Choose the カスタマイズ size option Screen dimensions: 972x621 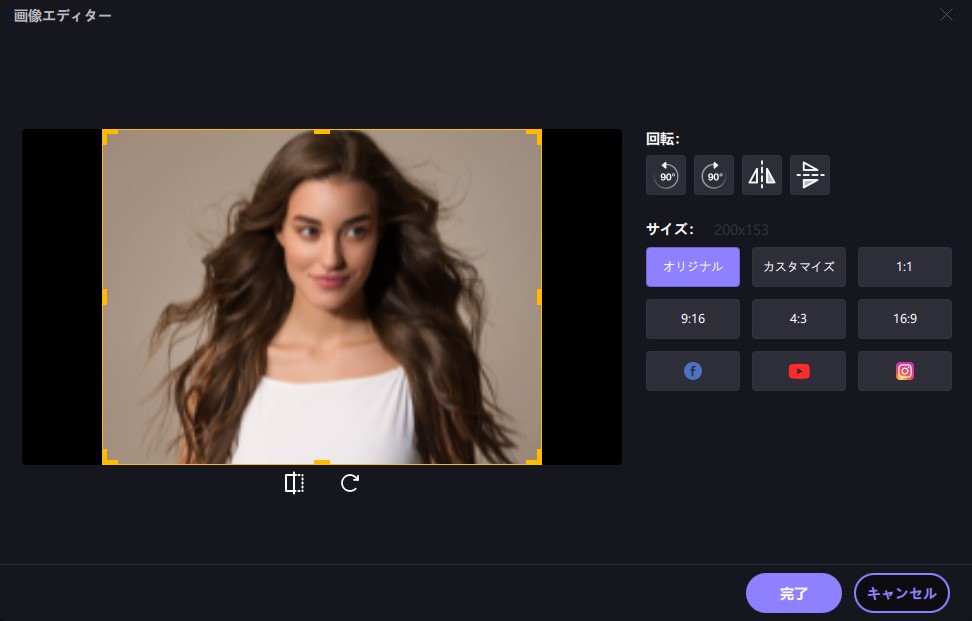pyautogui.click(x=799, y=267)
